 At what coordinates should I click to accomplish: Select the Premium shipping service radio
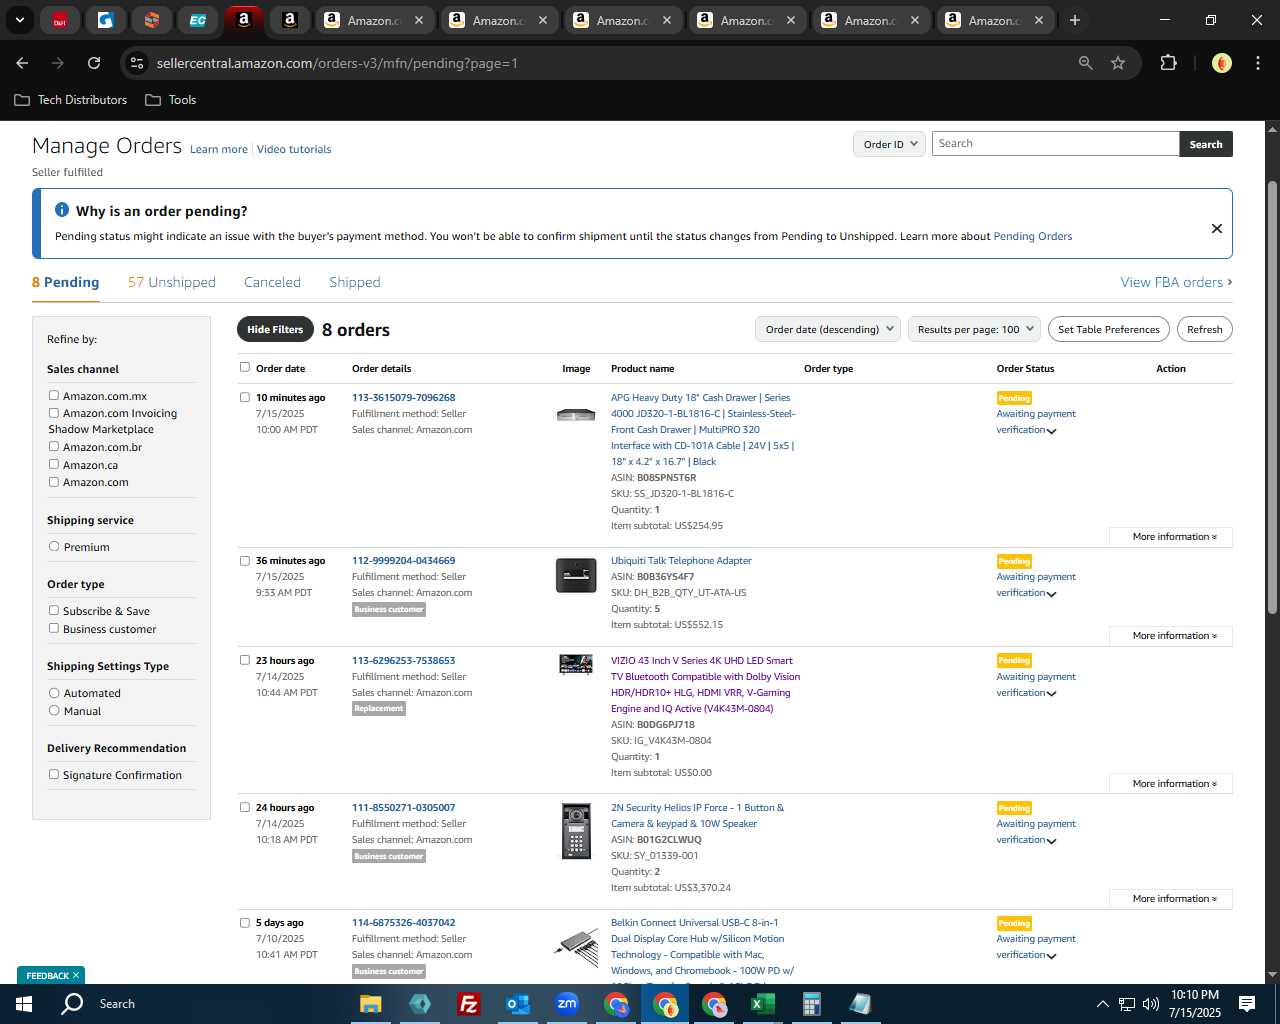pyautogui.click(x=54, y=546)
